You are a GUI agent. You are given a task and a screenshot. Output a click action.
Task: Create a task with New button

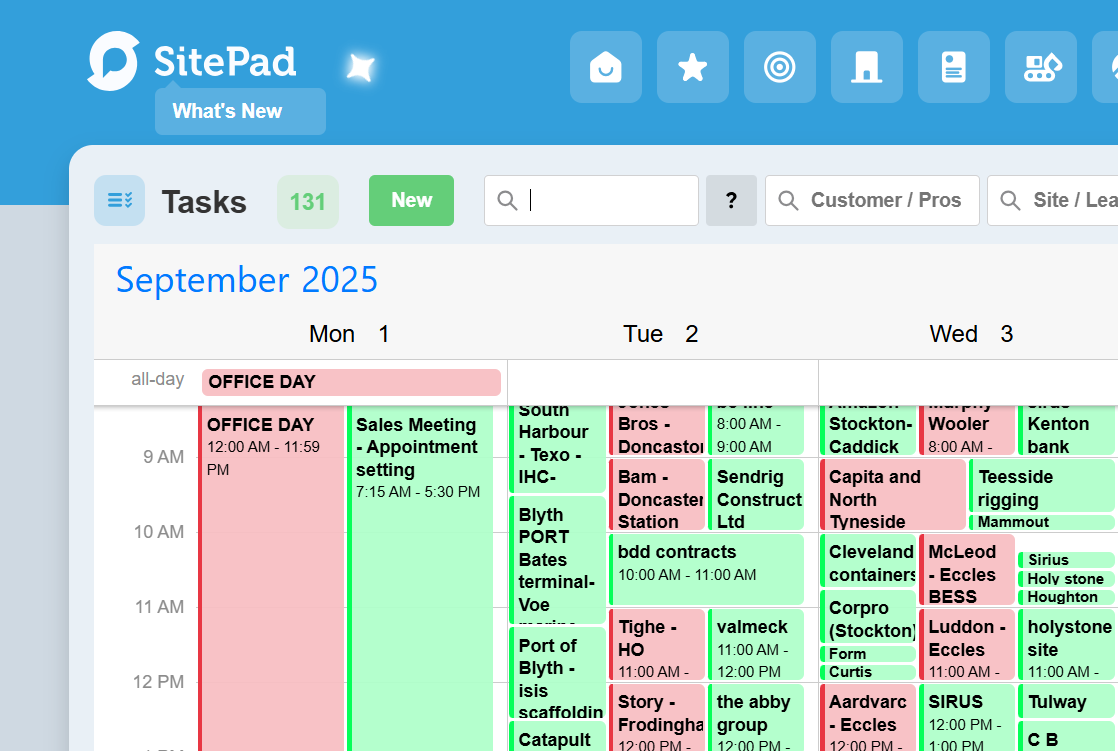tap(411, 200)
